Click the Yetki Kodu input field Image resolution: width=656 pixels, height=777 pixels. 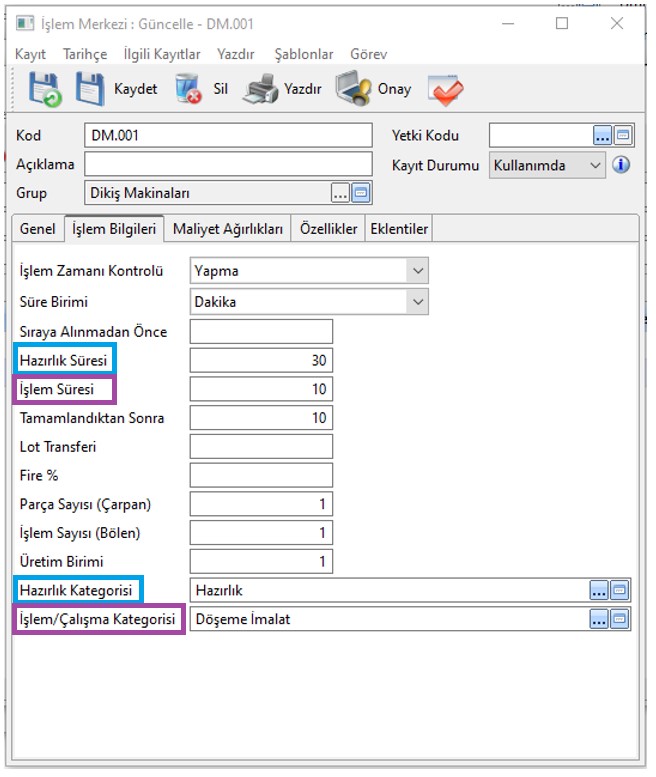pyautogui.click(x=541, y=135)
